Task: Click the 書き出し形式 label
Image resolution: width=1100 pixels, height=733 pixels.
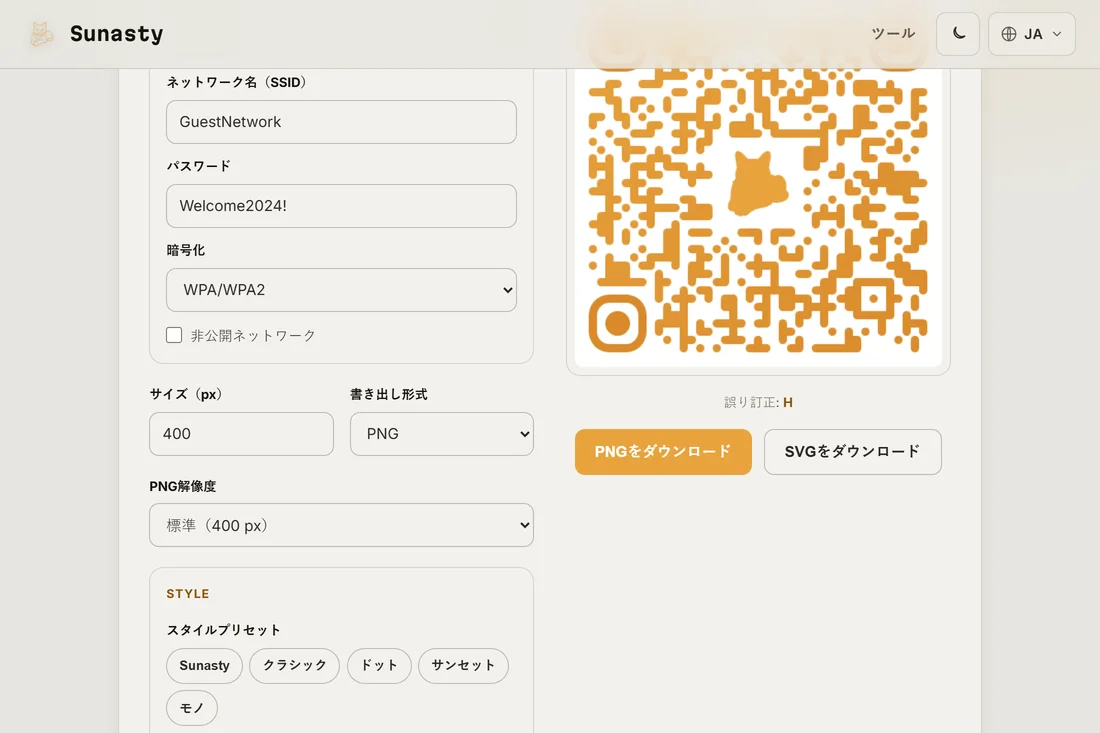Action: 389,394
